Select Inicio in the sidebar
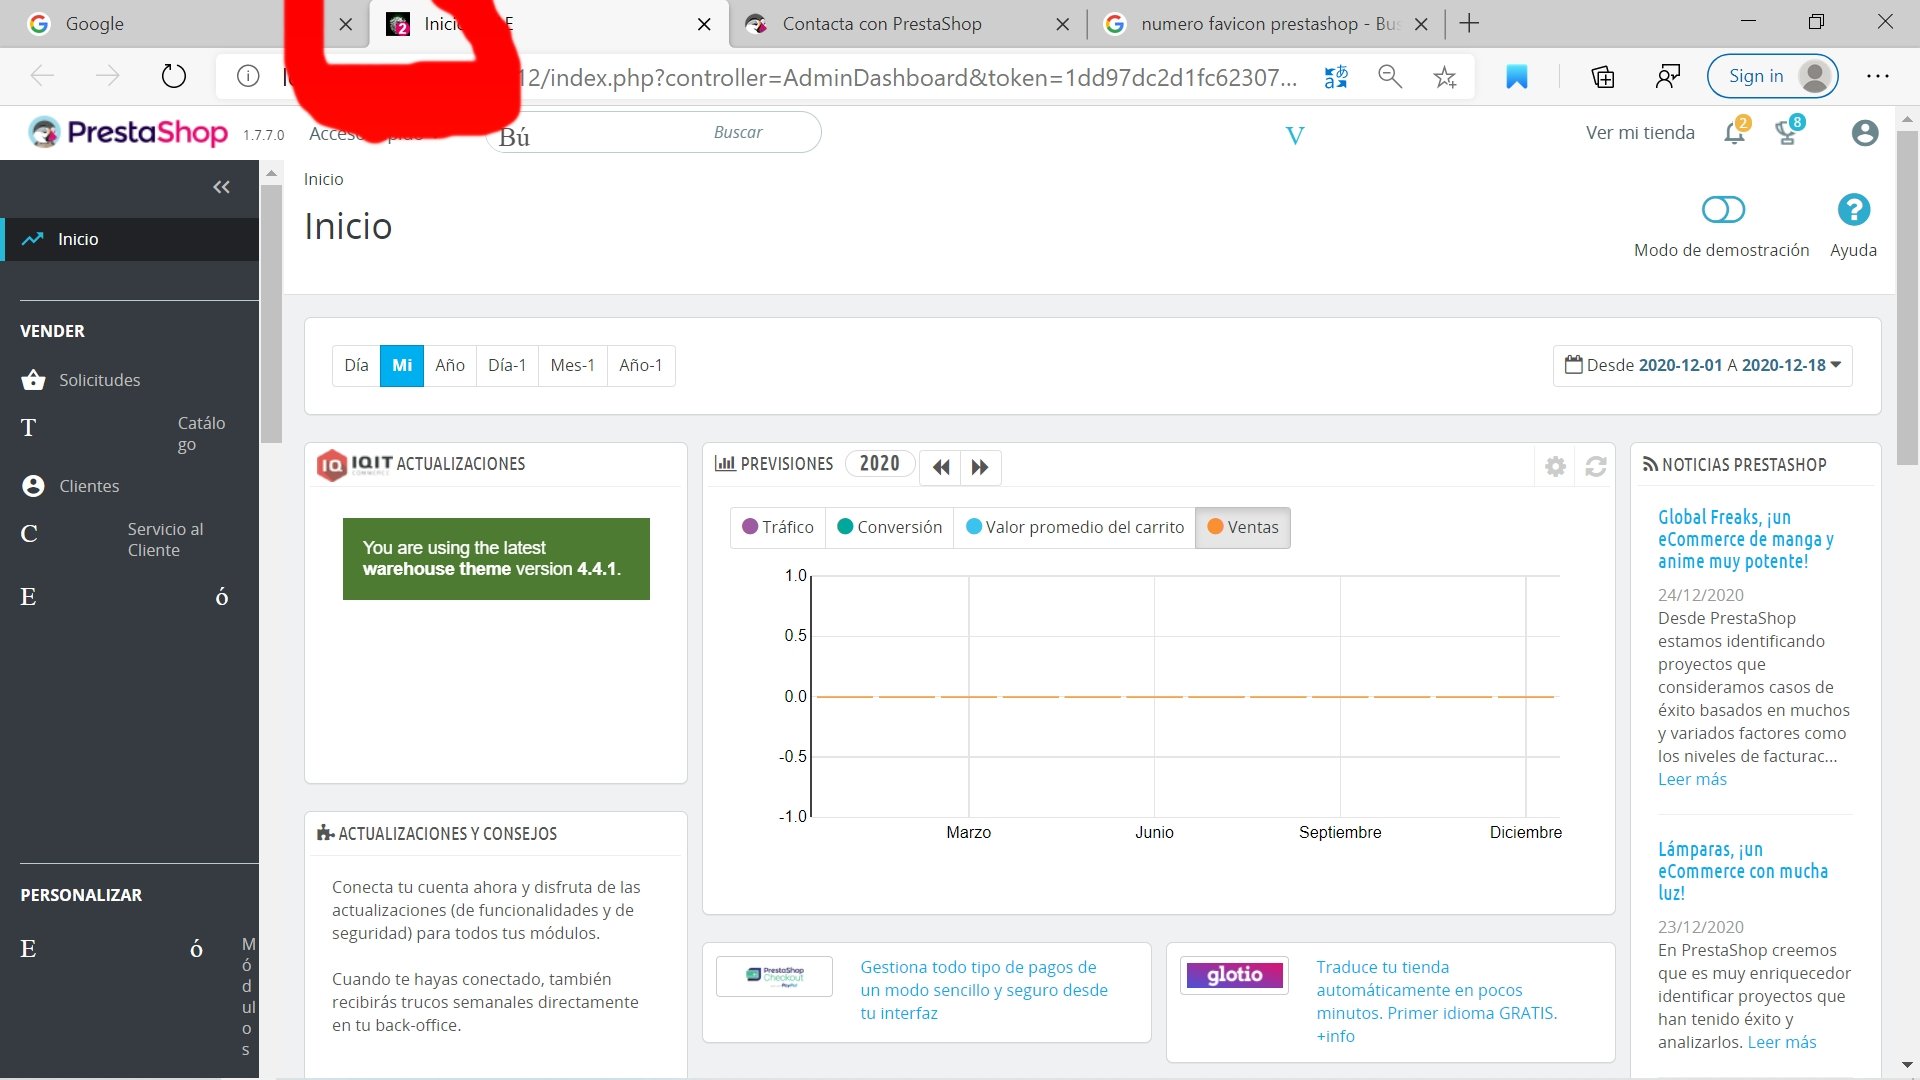This screenshot has height=1080, width=1920. click(130, 239)
